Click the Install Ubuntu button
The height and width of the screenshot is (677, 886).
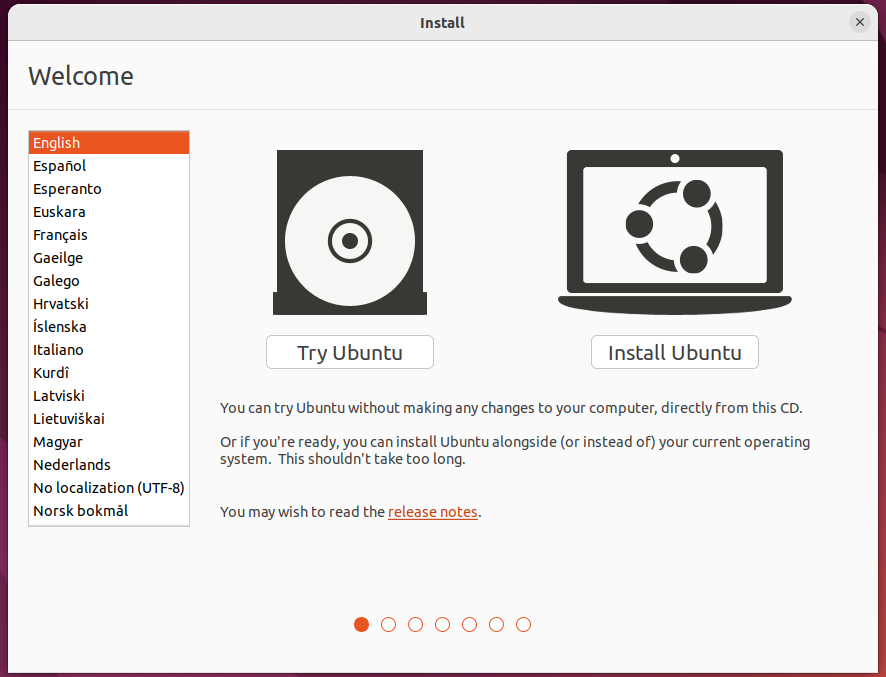675,352
